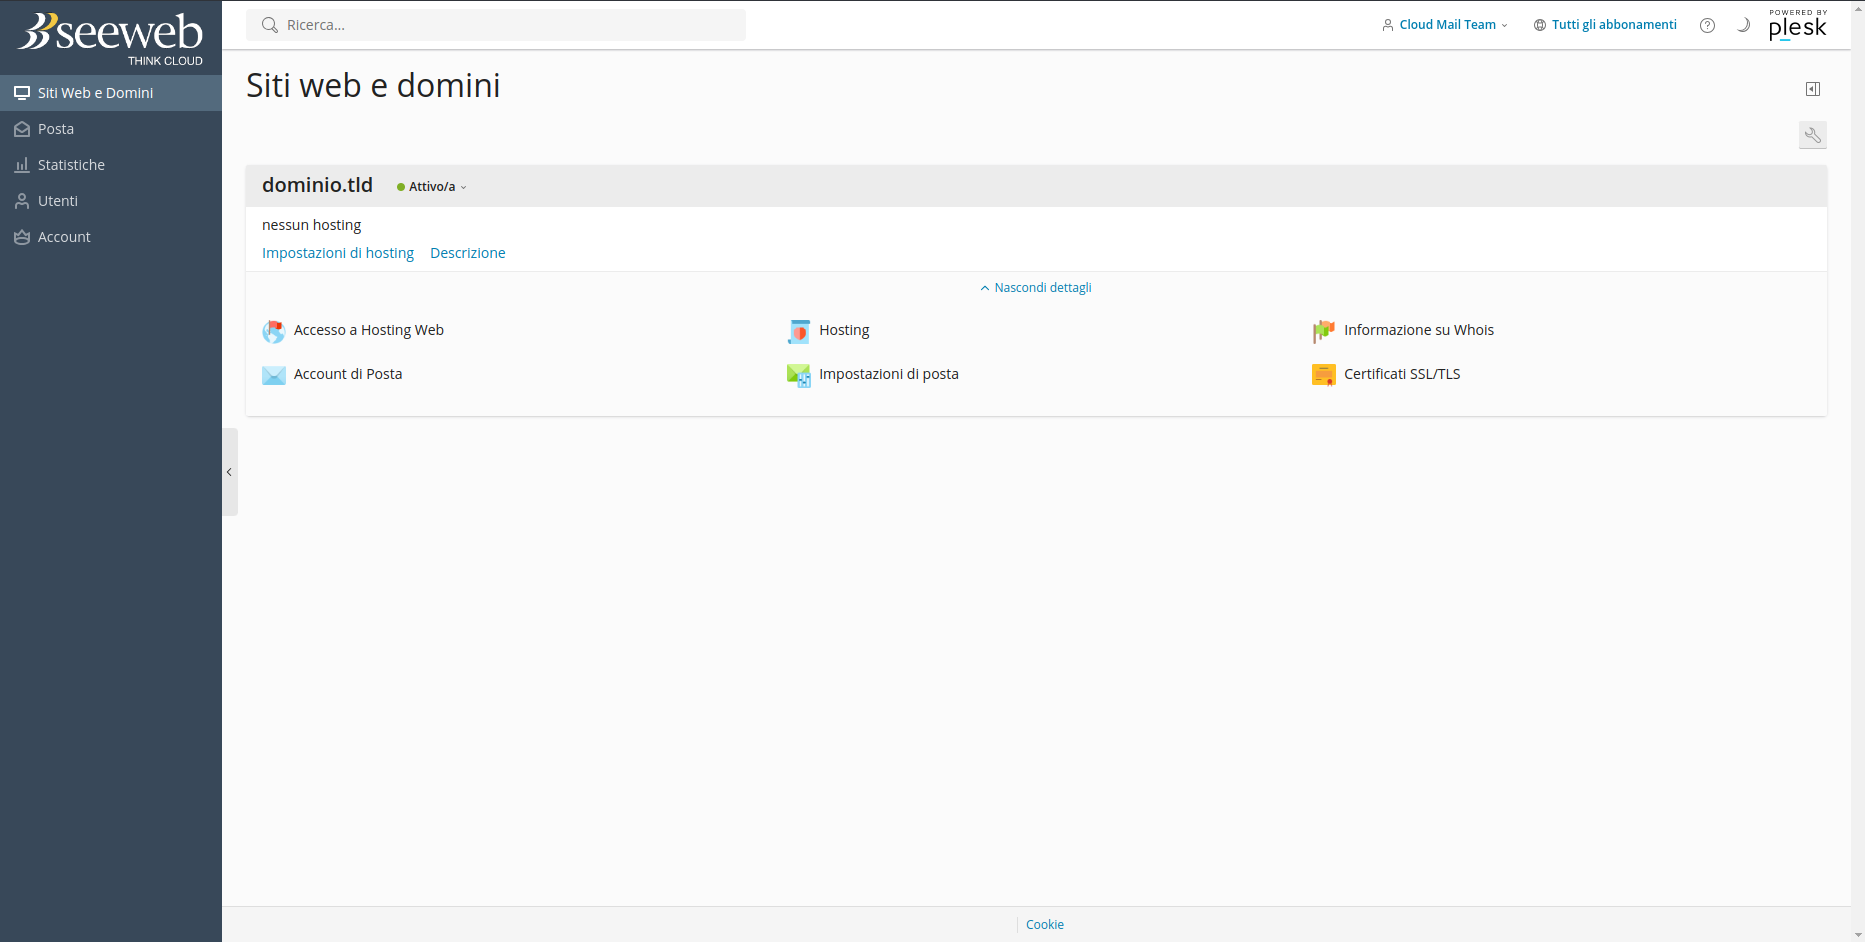This screenshot has height=942, width=1865.
Task: Click the Impostazioni di posta icon
Action: pos(798,375)
